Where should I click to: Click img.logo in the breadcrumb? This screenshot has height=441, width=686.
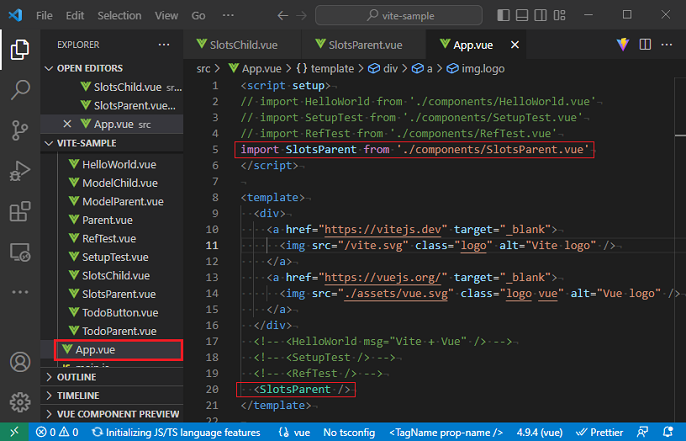pyautogui.click(x=476, y=69)
